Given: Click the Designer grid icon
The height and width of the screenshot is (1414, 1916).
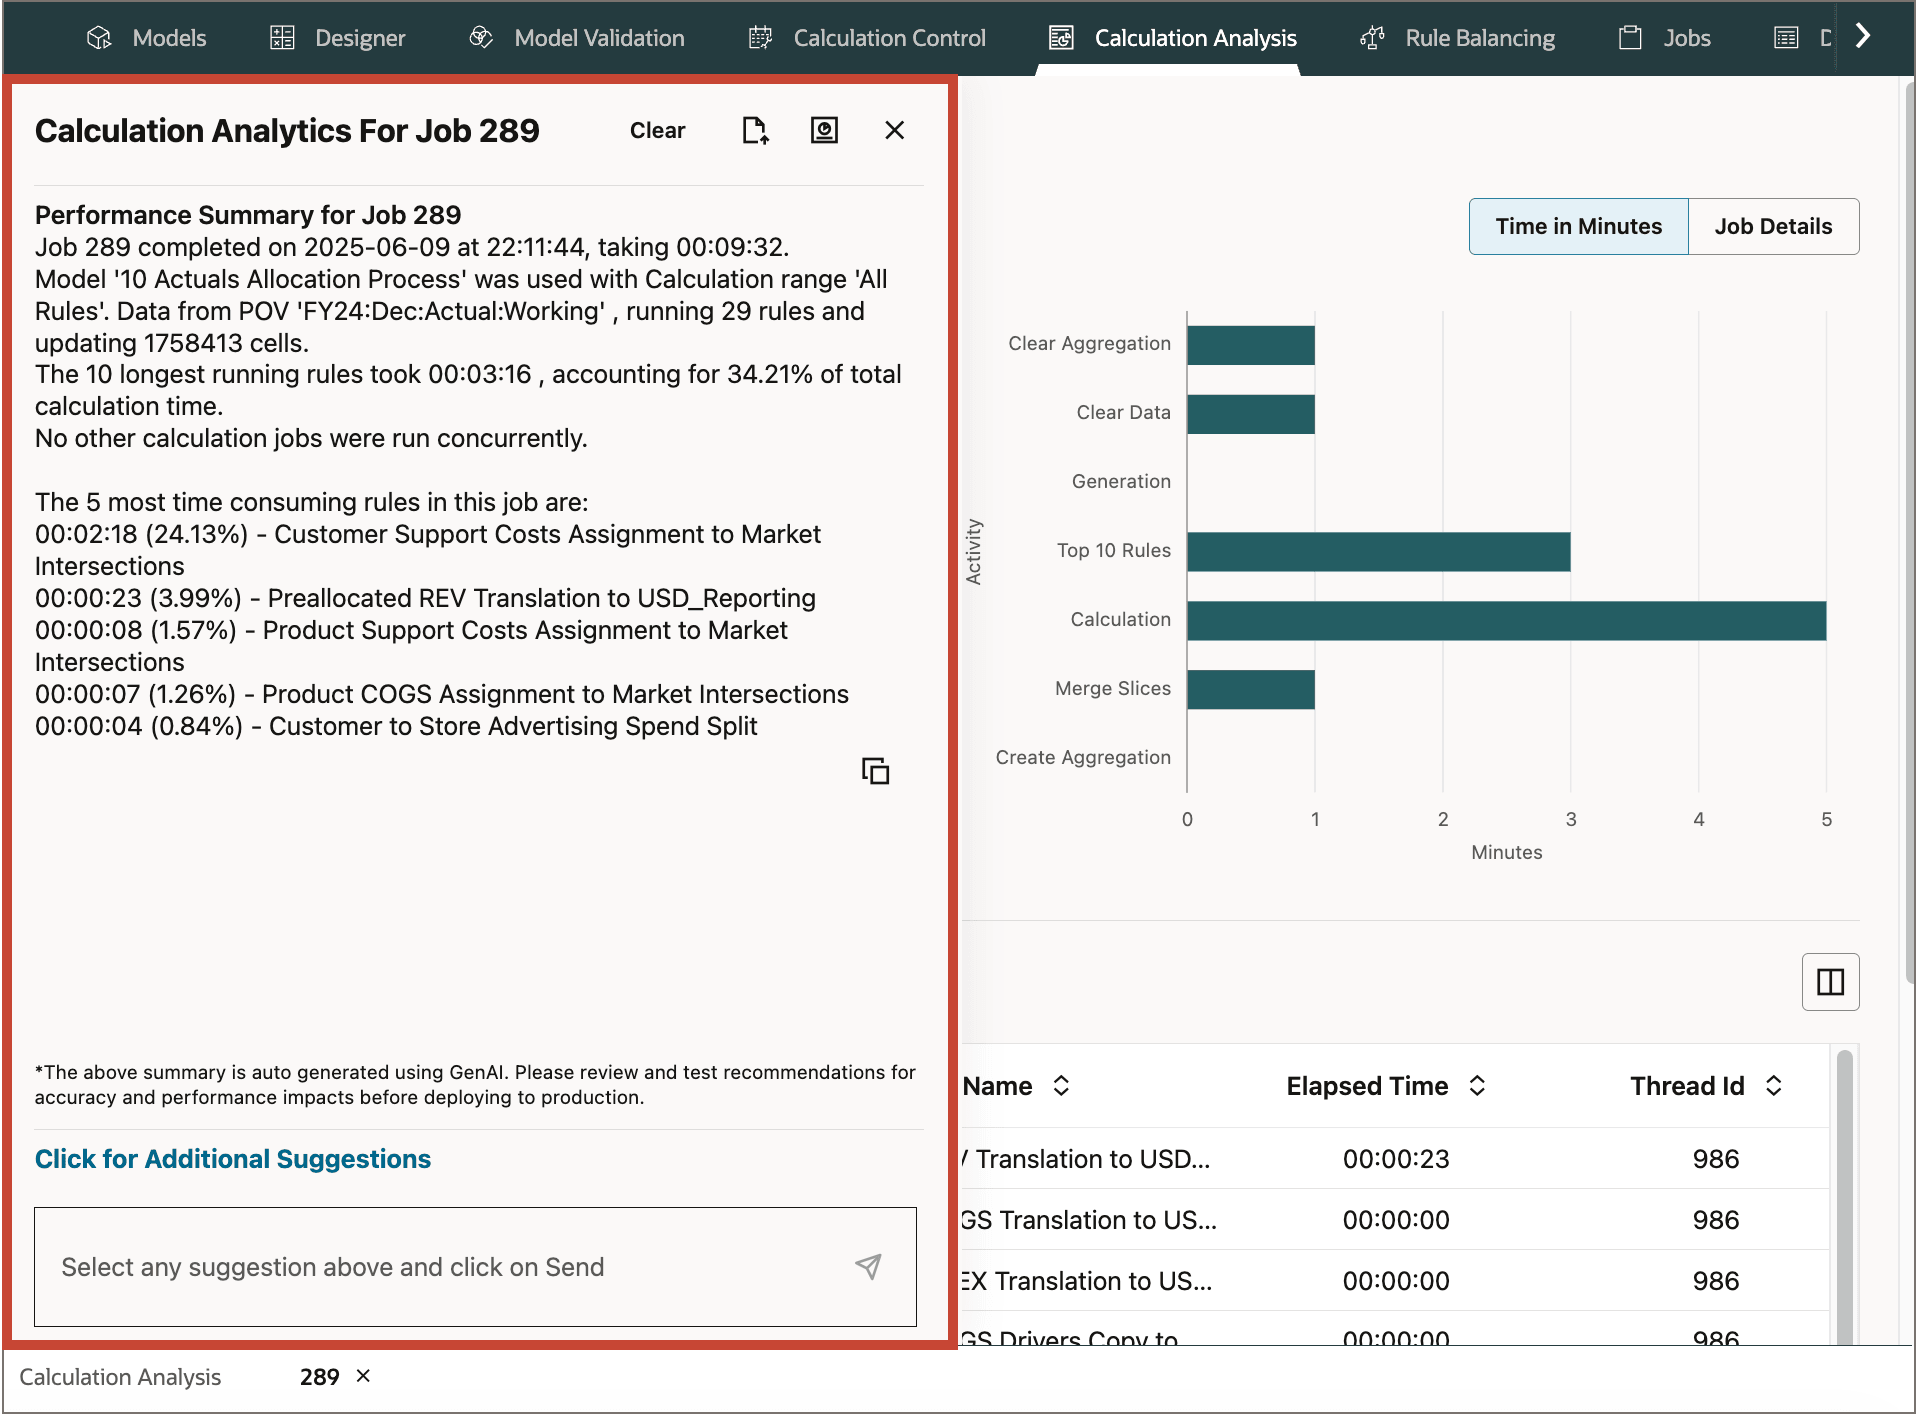Looking at the screenshot, I should pos(282,38).
